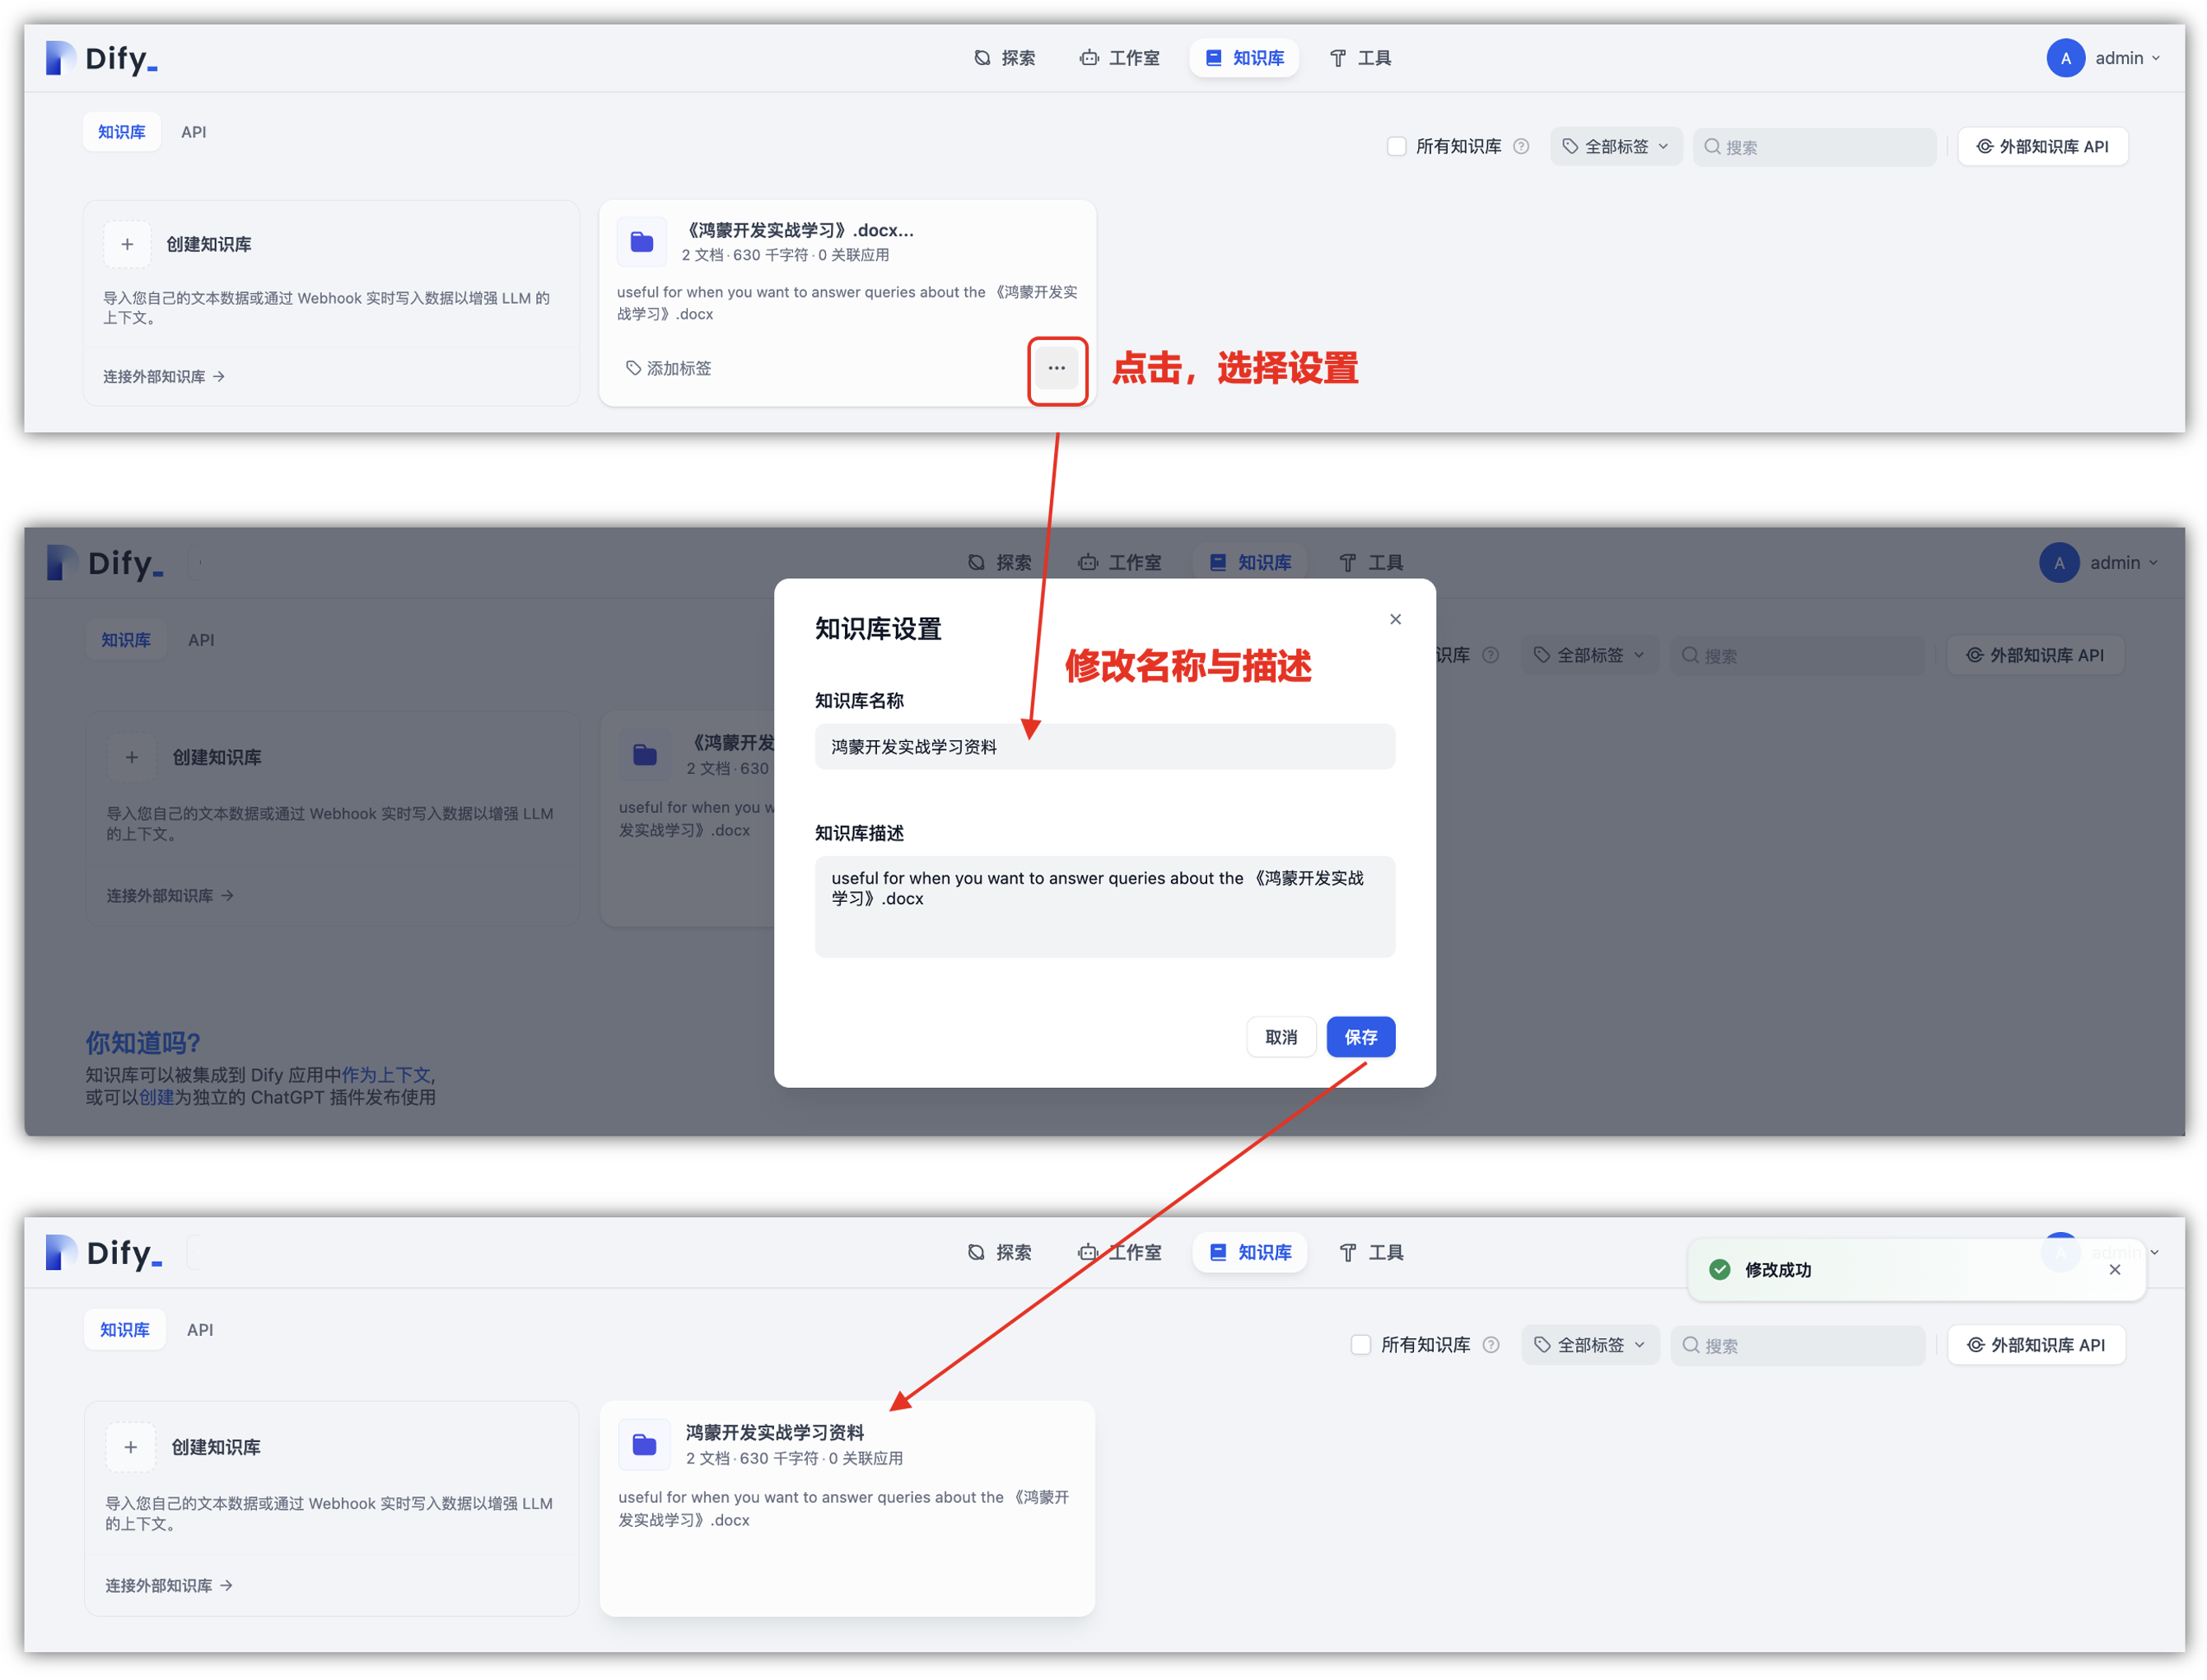Click admin avatar in the middle screenshot
The image size is (2207, 1680).
pyautogui.click(x=2059, y=563)
